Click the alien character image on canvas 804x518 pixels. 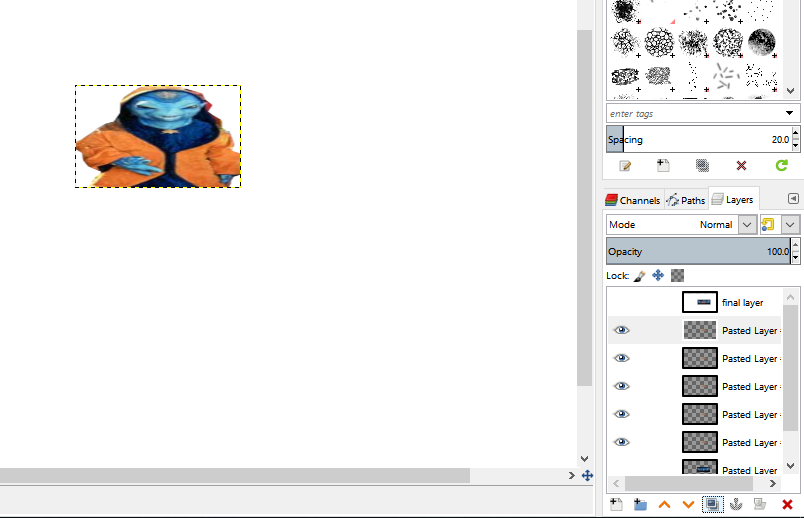(x=158, y=136)
